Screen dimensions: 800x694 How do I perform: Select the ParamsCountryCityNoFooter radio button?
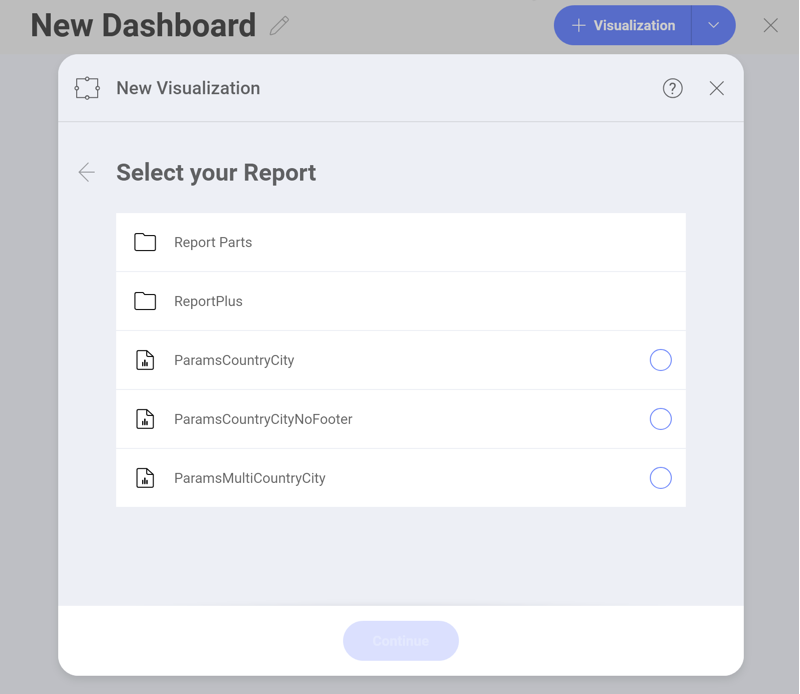point(661,418)
